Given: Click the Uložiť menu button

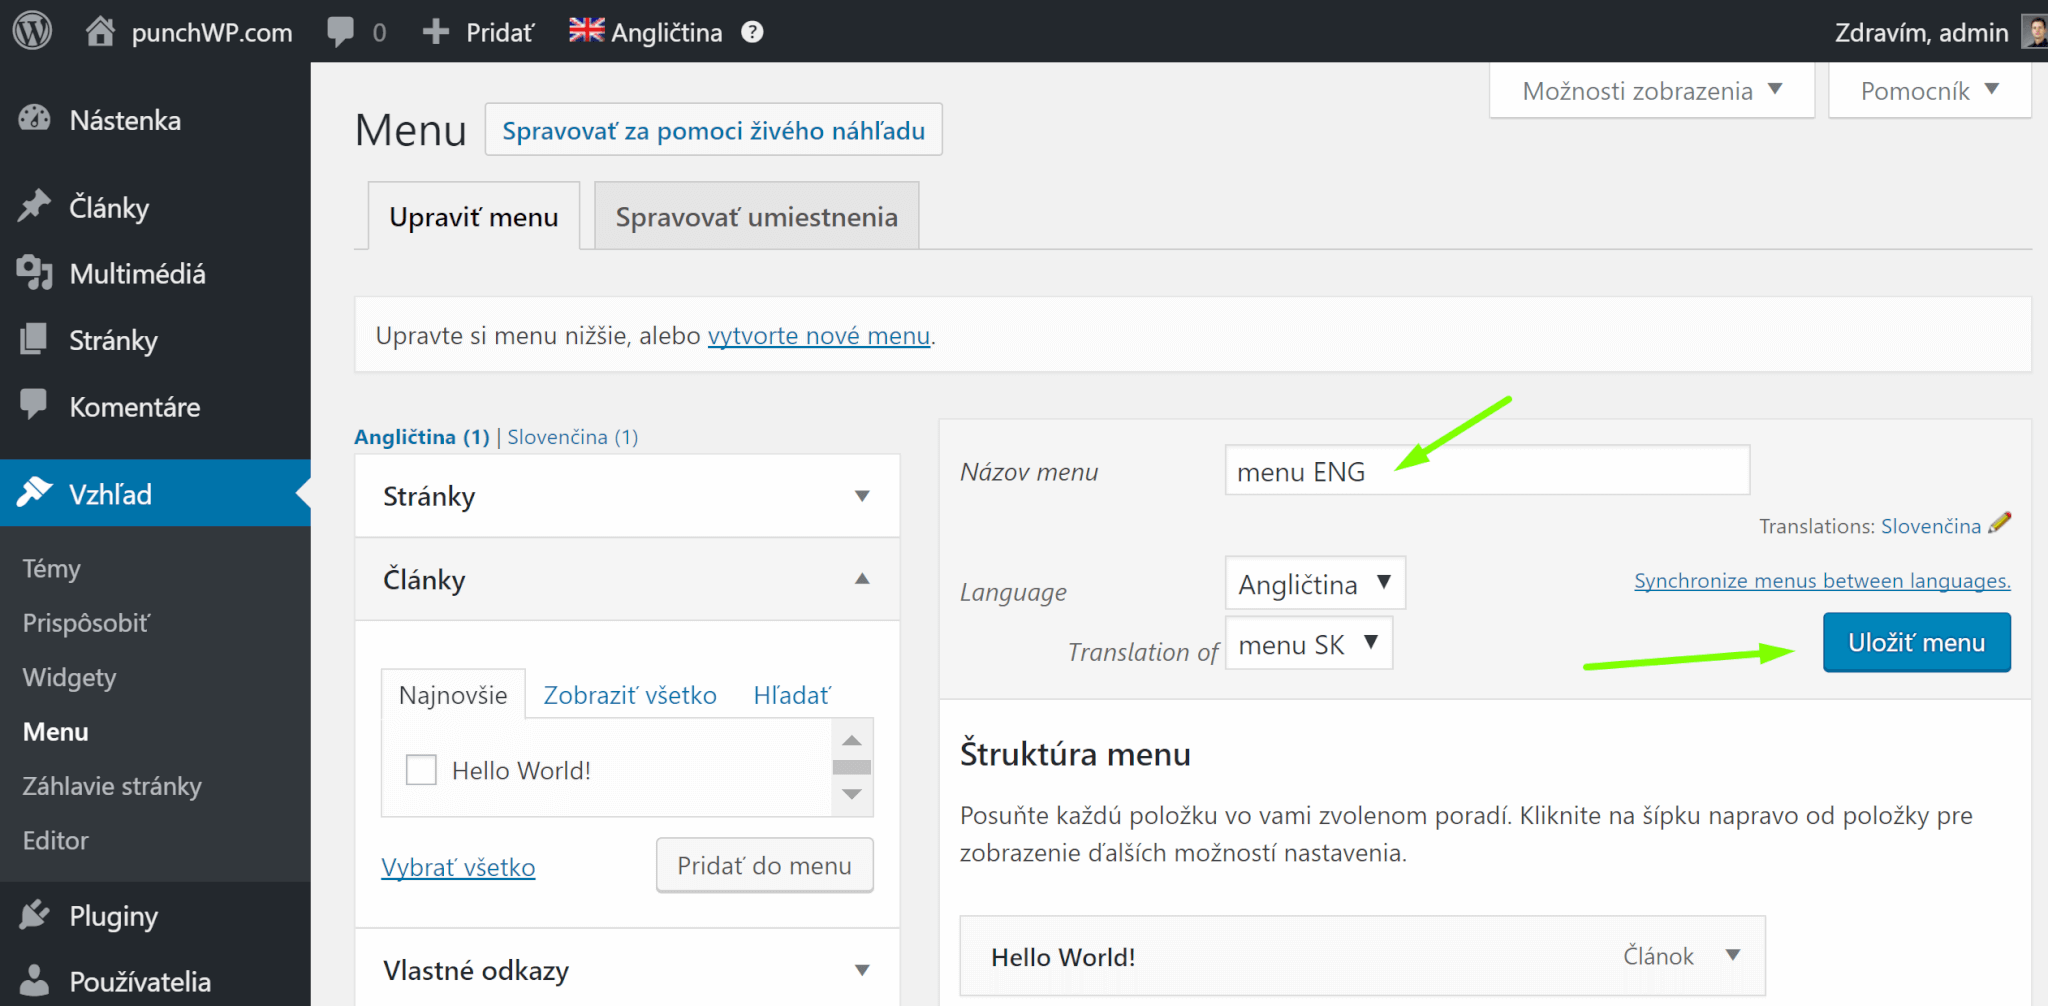Looking at the screenshot, I should point(1916,643).
